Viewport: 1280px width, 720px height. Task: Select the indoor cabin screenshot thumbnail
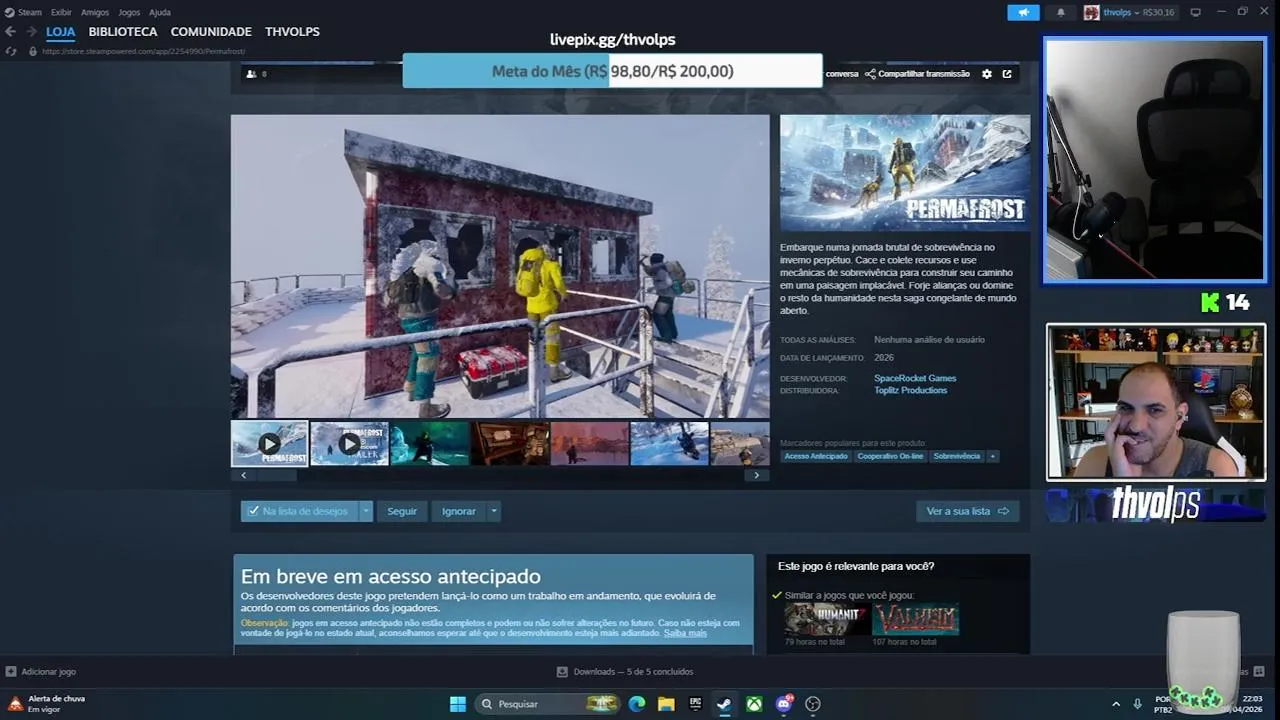coord(509,444)
